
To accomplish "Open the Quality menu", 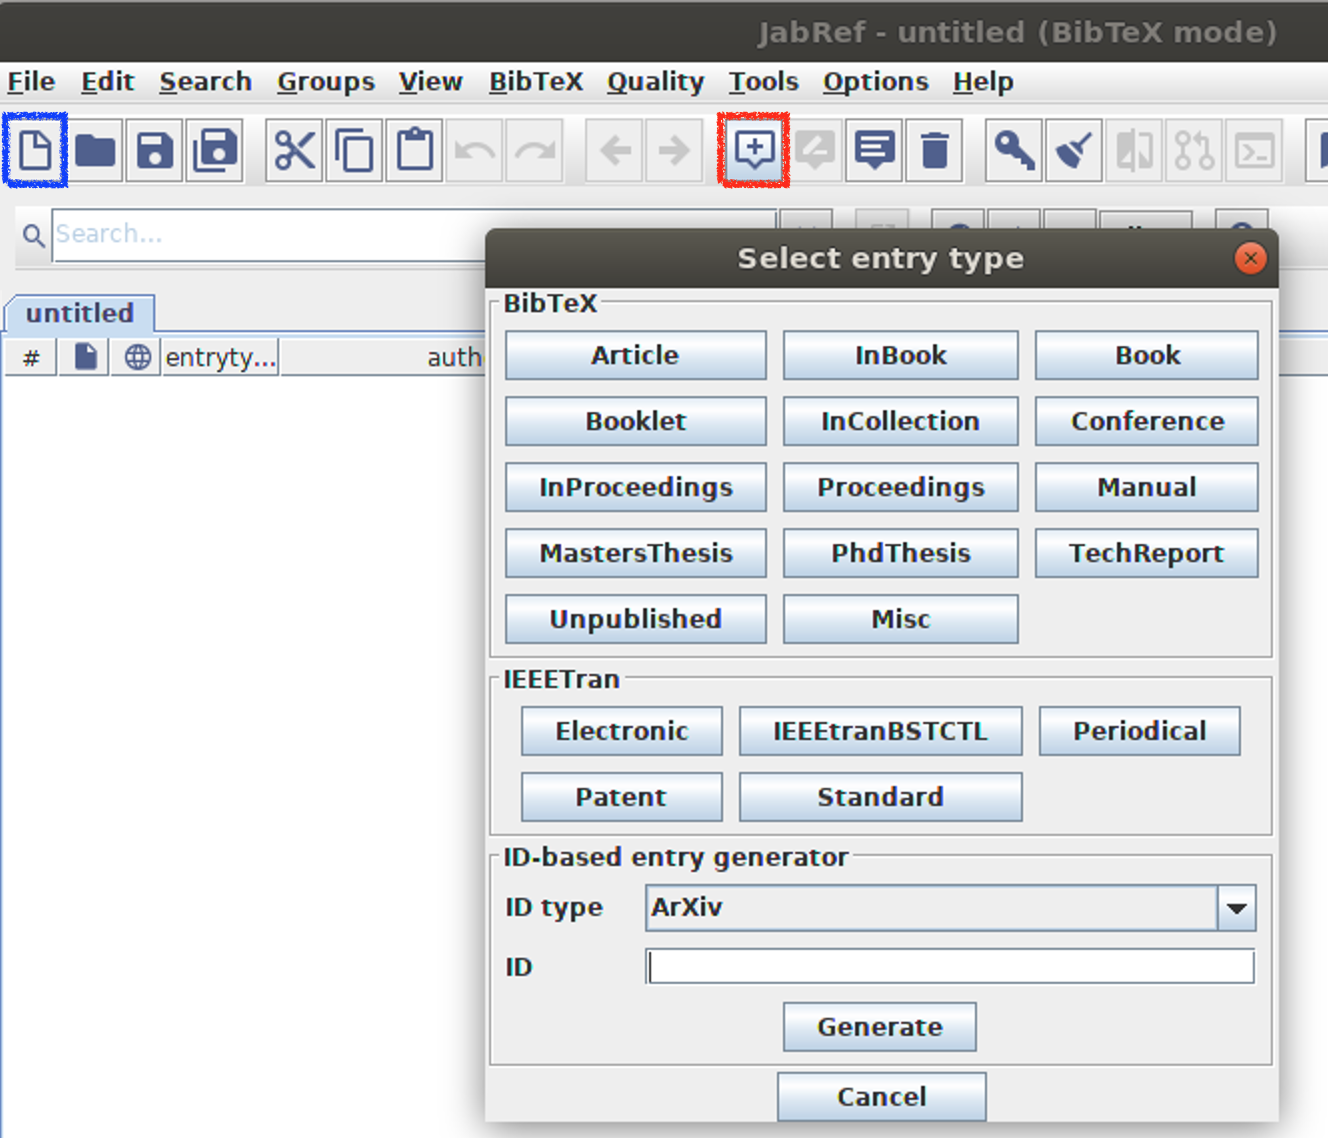I will pyautogui.click(x=655, y=81).
